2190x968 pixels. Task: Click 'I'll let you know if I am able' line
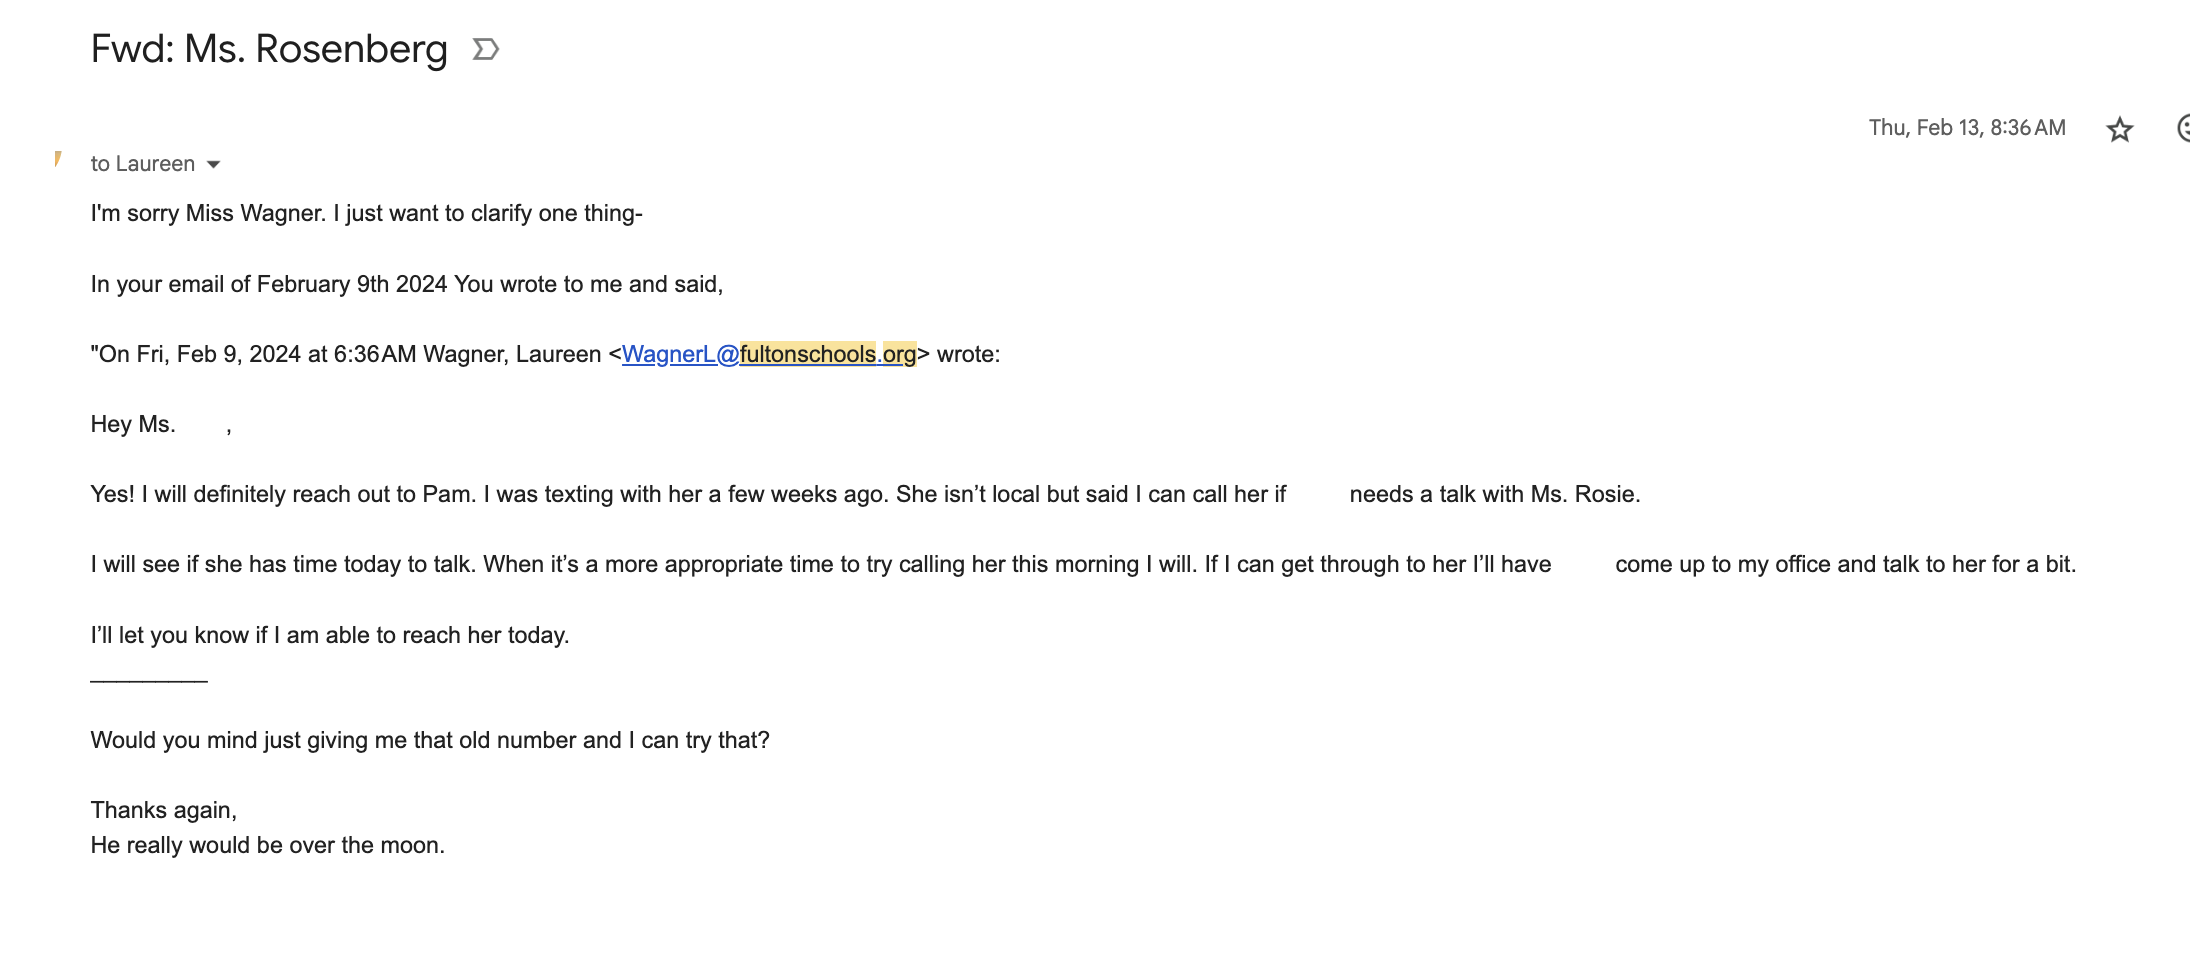[x=330, y=635]
